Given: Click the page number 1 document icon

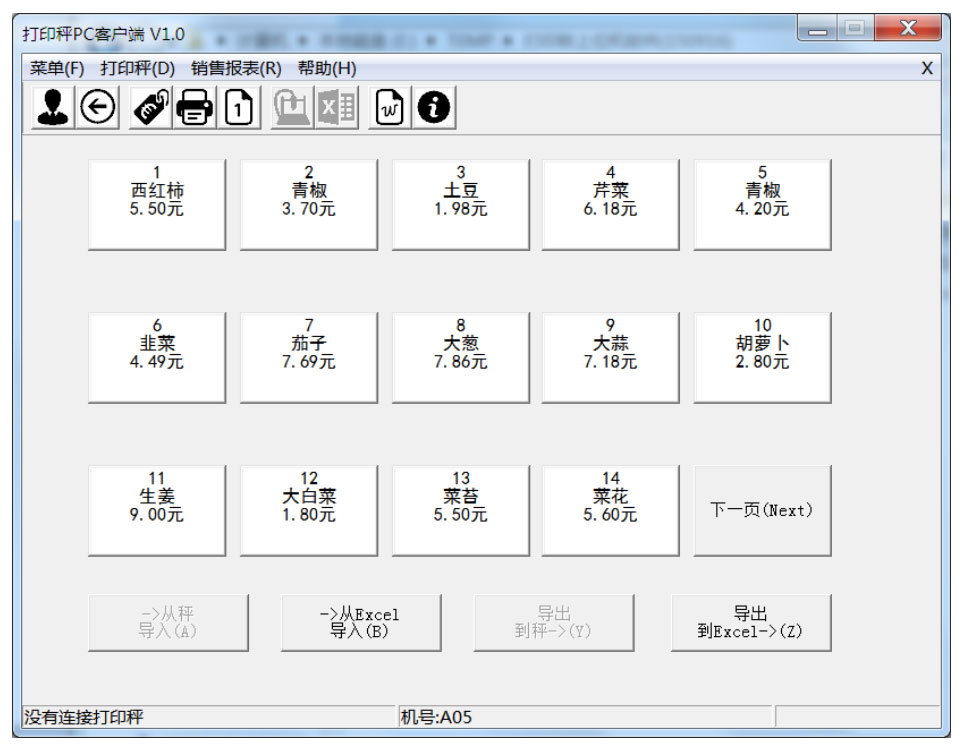Looking at the screenshot, I should [238, 107].
